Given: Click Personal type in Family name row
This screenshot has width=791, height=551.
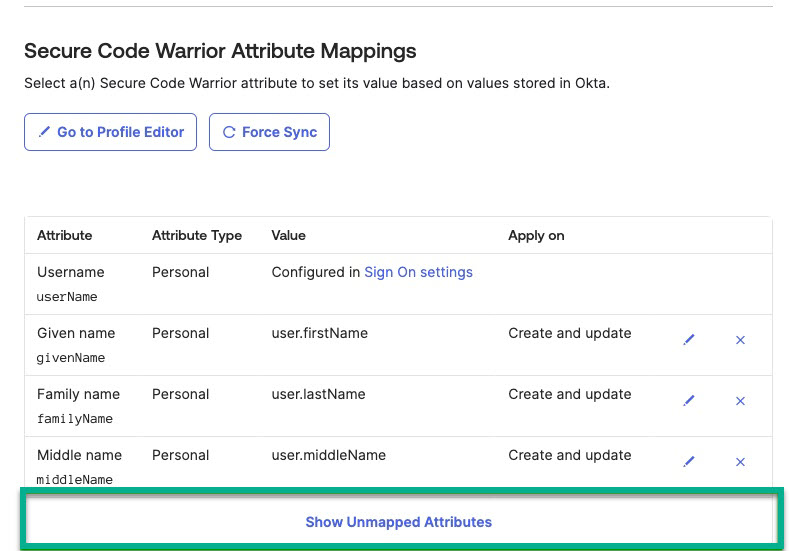Looking at the screenshot, I should [181, 395].
